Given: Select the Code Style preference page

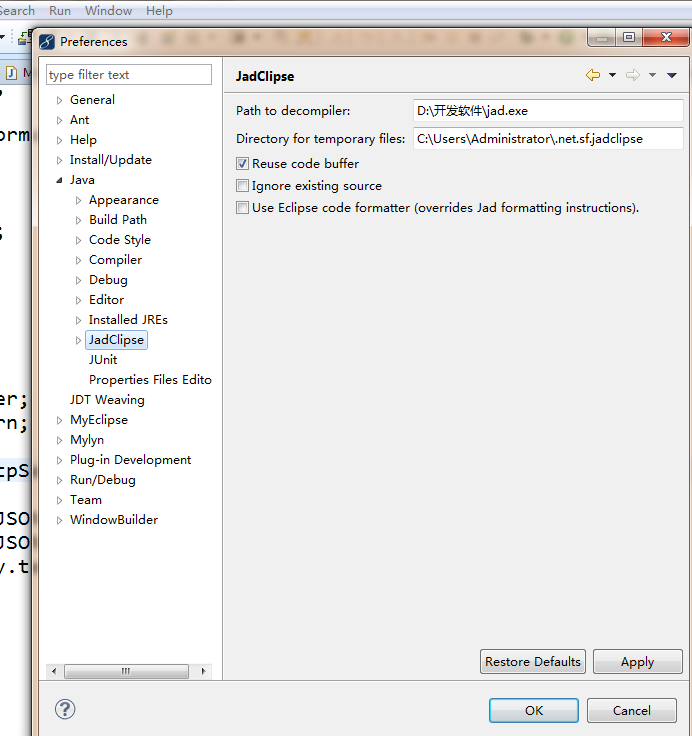Looking at the screenshot, I should pyautogui.click(x=120, y=240).
